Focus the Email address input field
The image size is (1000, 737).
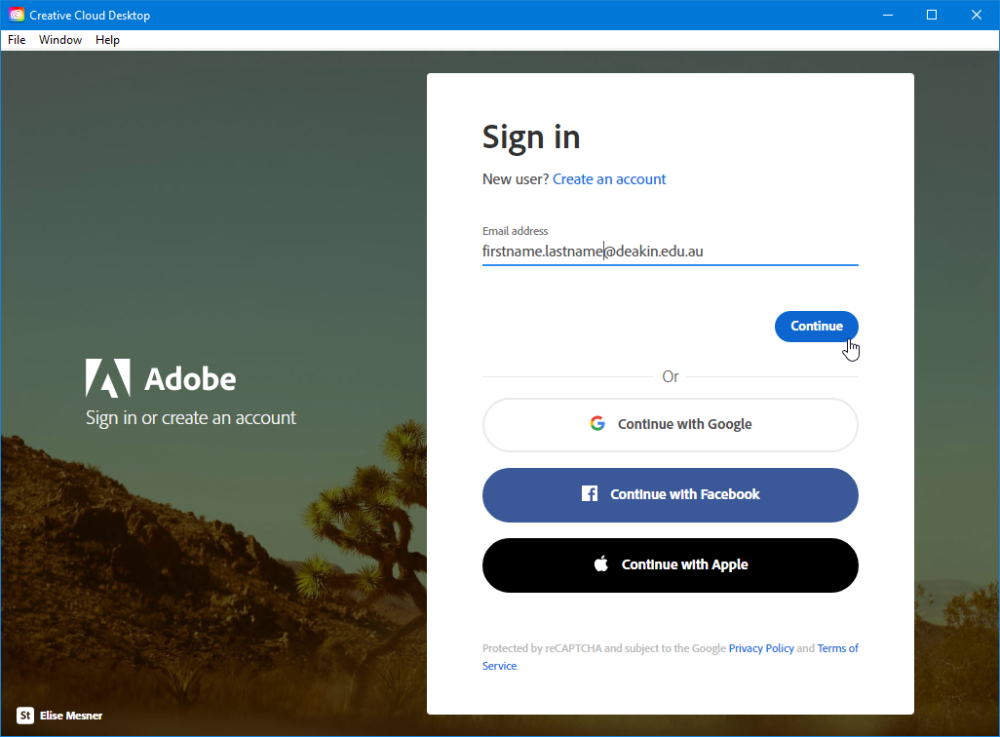670,251
